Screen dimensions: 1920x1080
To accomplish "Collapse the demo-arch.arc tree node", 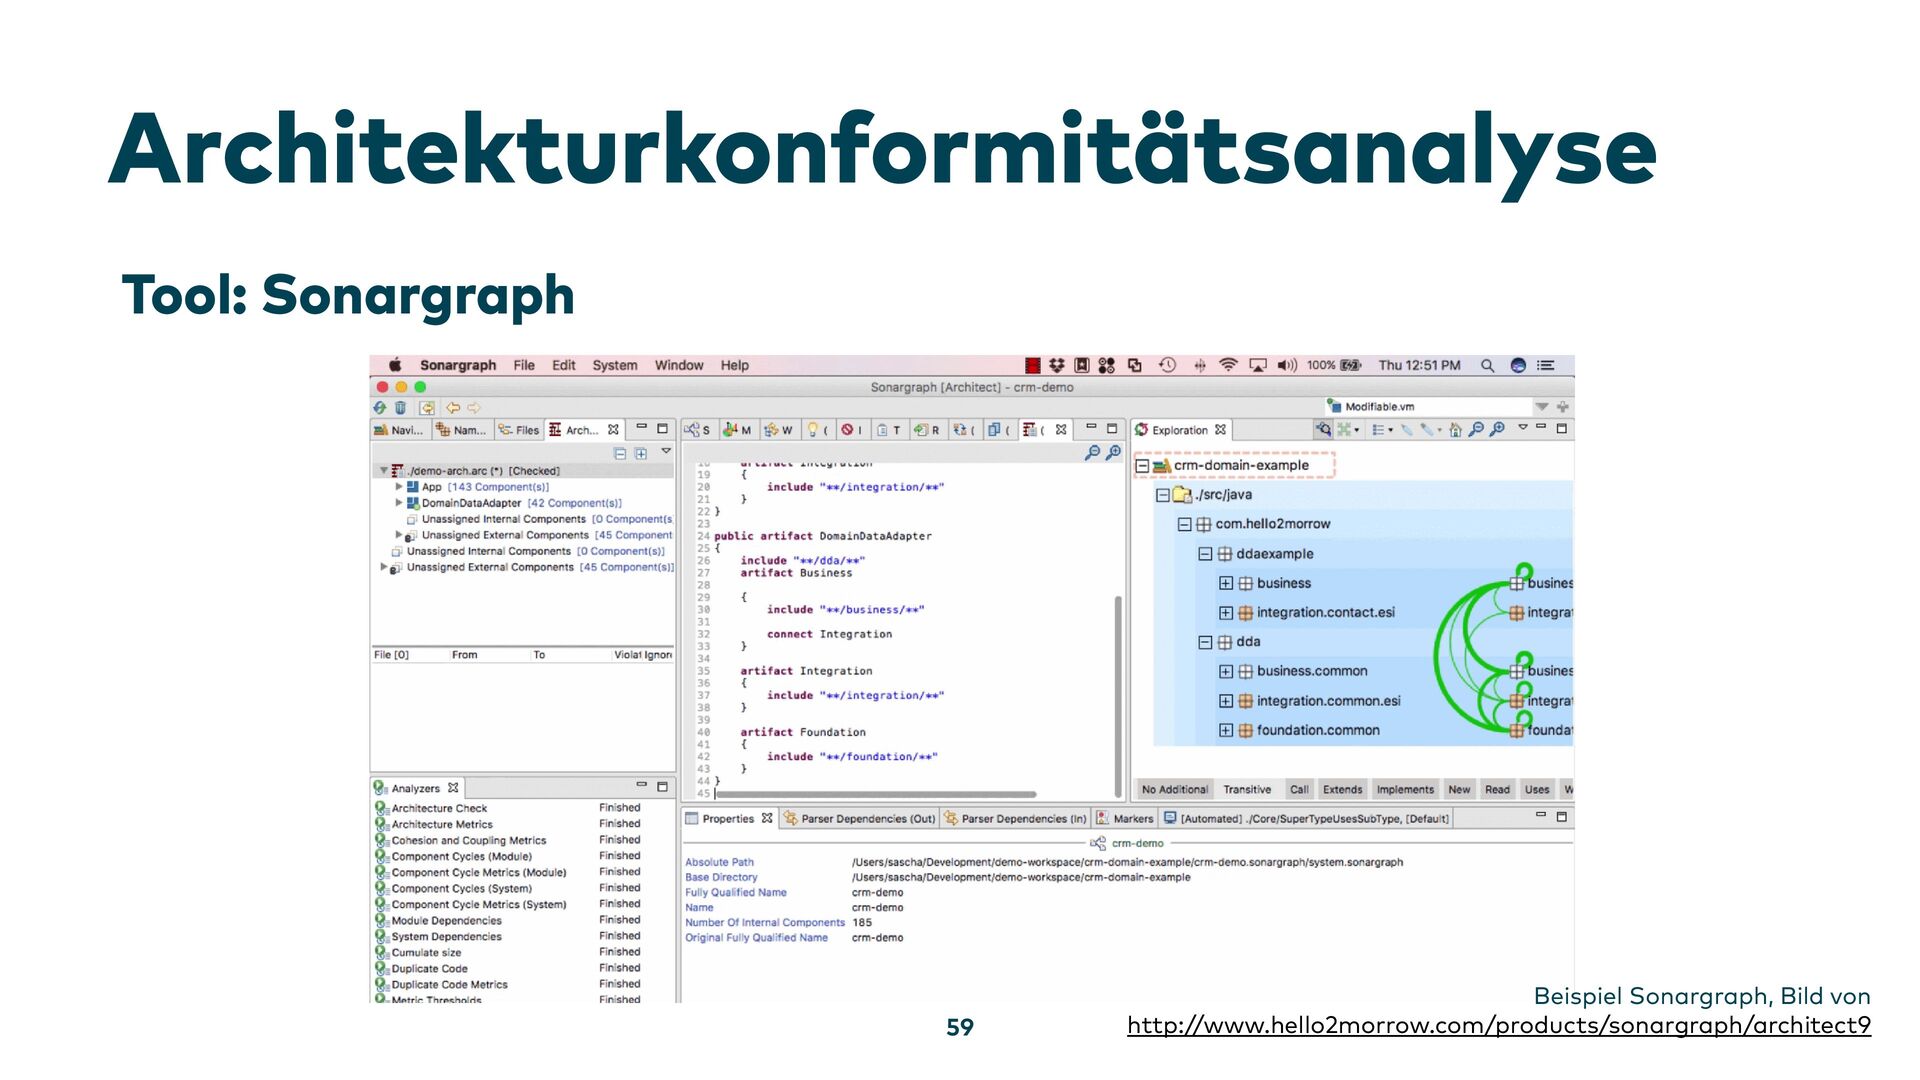I will (383, 470).
